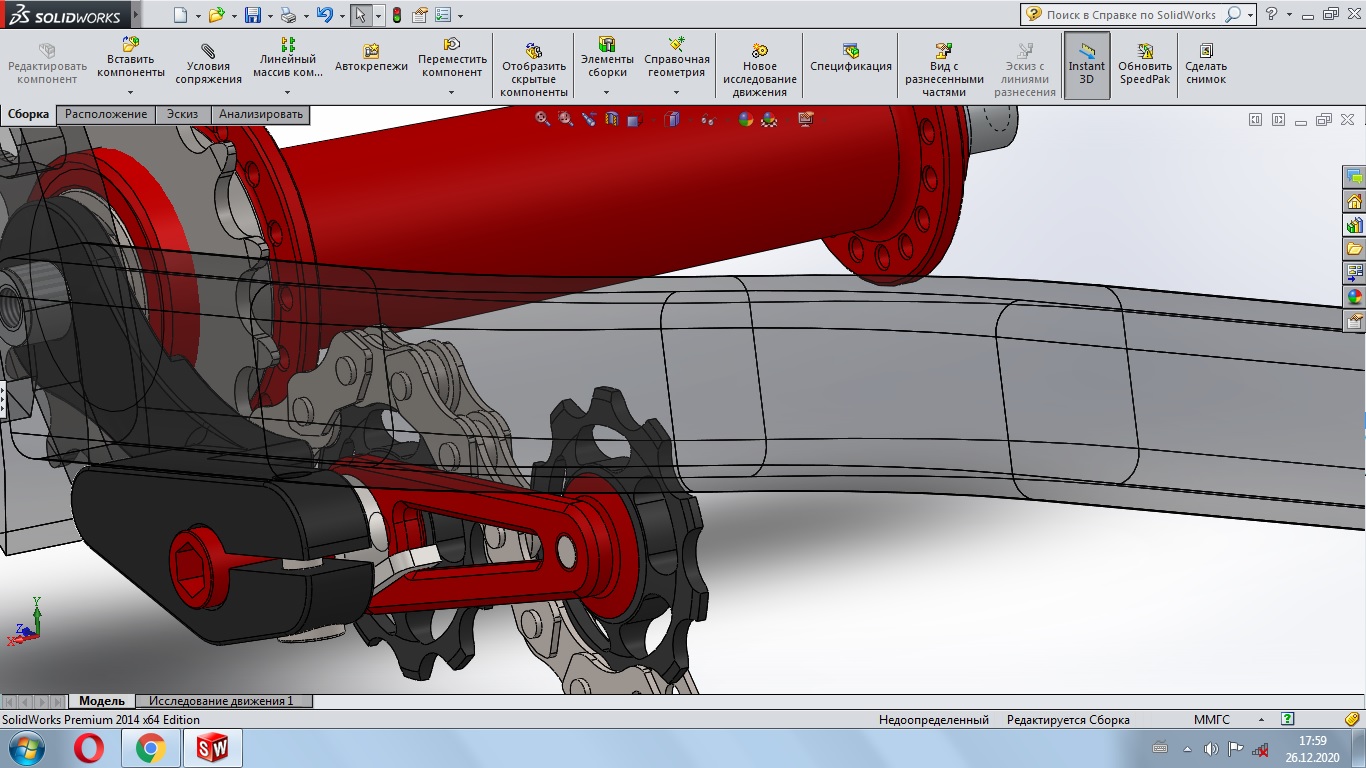
Task: Open the dropdown arrow beside Save
Action: click(x=270, y=16)
